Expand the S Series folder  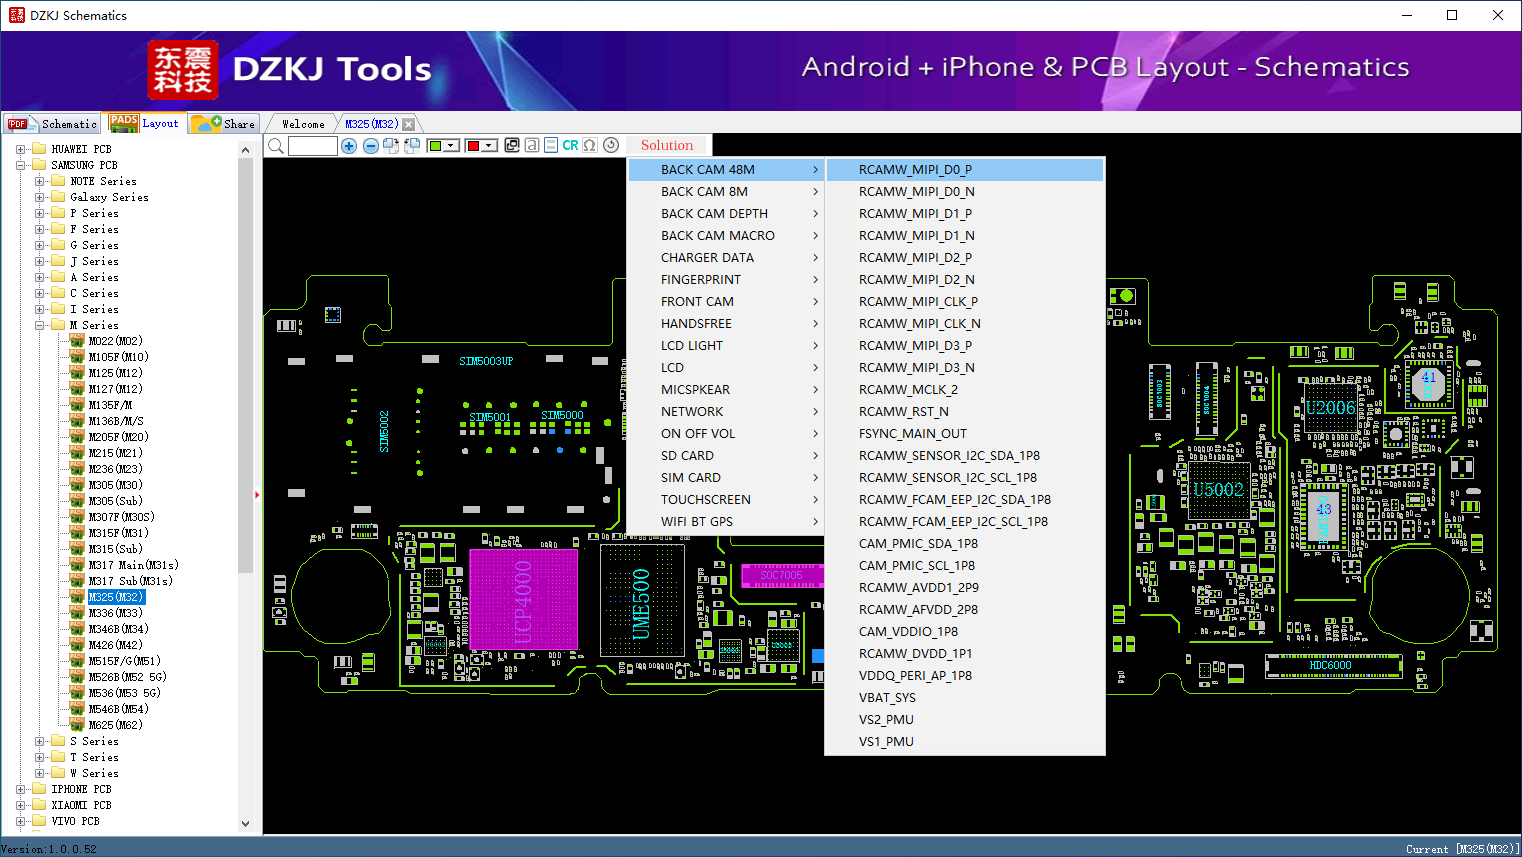click(40, 741)
